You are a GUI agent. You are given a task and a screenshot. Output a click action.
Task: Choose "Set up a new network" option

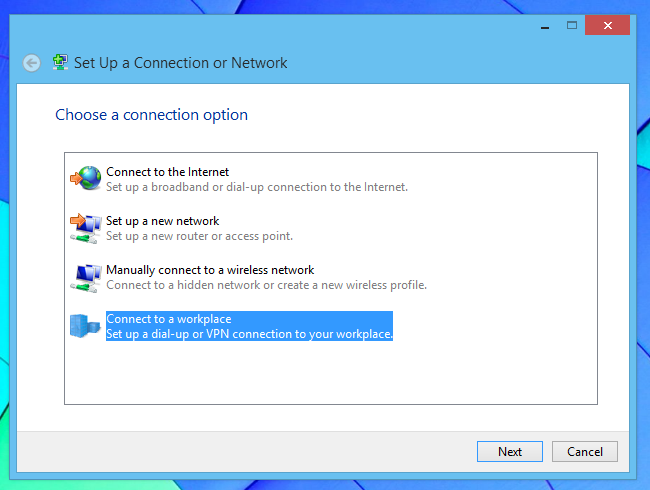[162, 221]
